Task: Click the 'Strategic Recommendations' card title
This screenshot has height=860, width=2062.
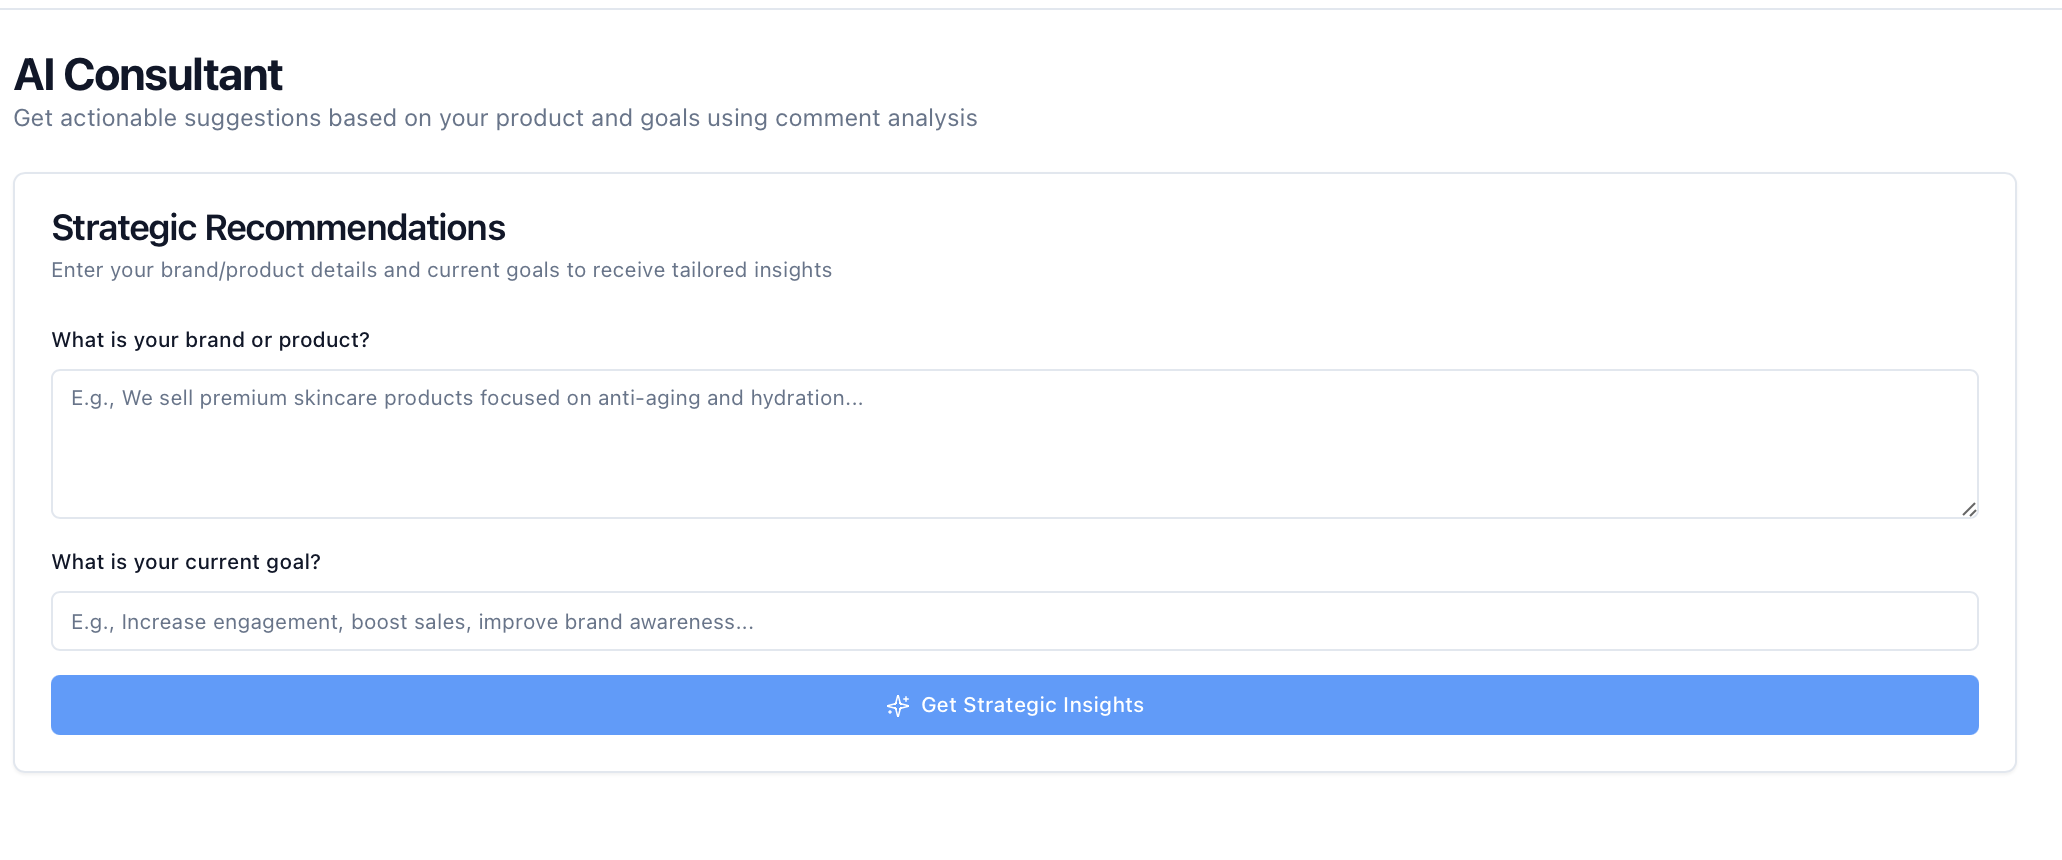Action: click(x=278, y=227)
